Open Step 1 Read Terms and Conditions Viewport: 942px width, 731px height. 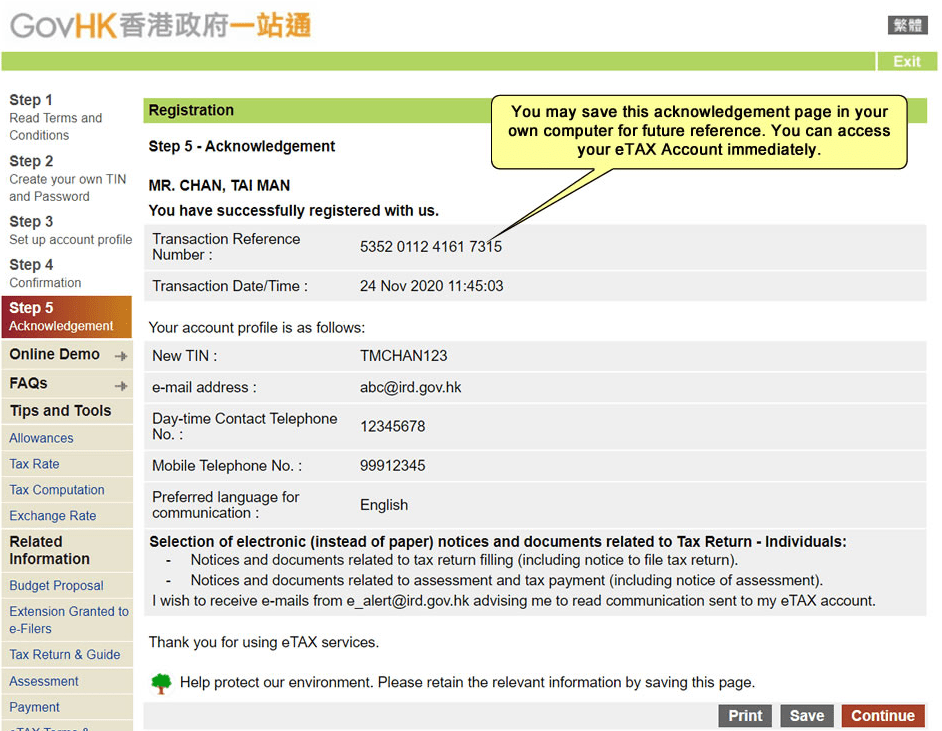pos(56,117)
